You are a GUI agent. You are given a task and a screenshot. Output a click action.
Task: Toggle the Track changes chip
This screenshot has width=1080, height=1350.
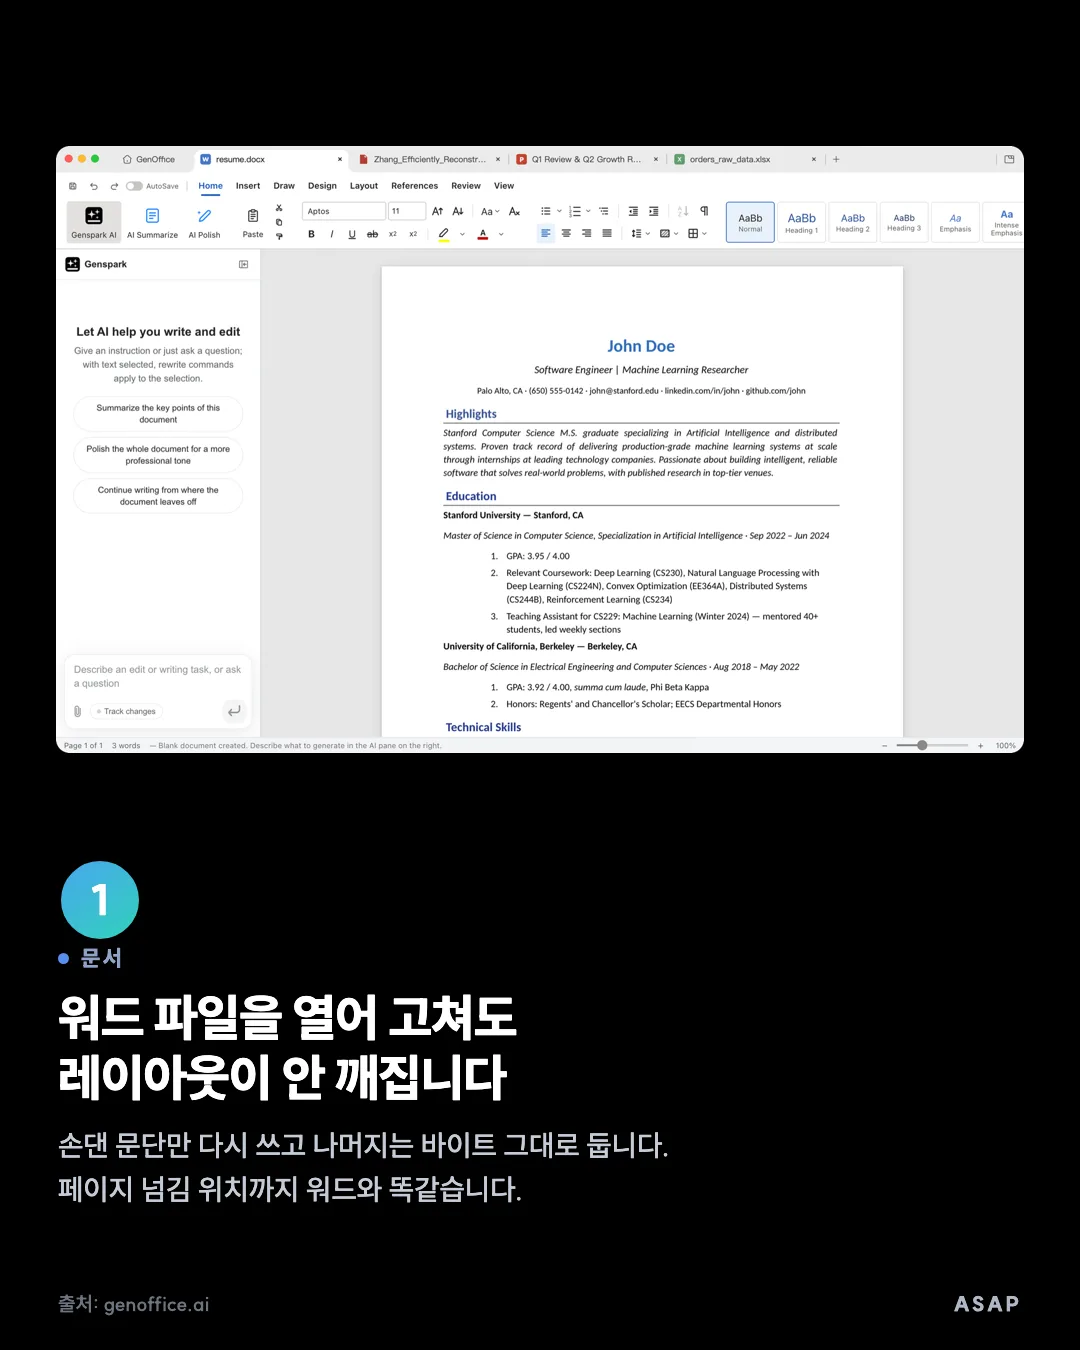pos(126,711)
